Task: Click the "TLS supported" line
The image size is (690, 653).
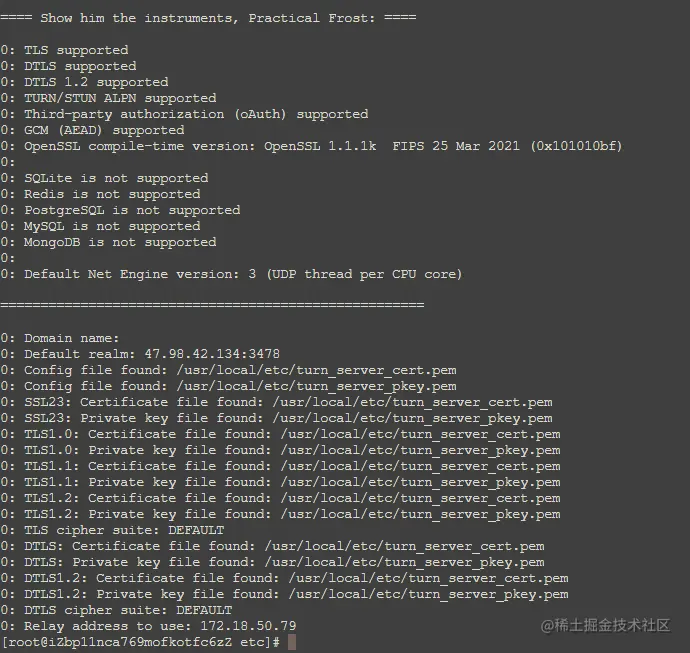Action: pos(76,50)
